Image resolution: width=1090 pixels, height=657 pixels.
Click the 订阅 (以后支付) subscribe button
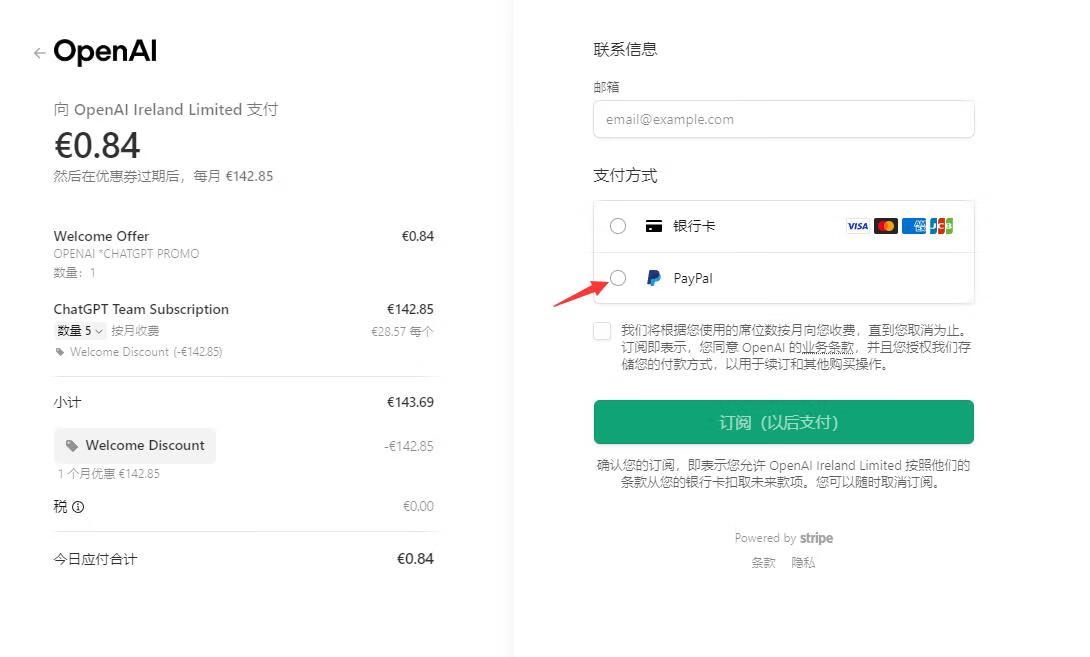(x=783, y=422)
